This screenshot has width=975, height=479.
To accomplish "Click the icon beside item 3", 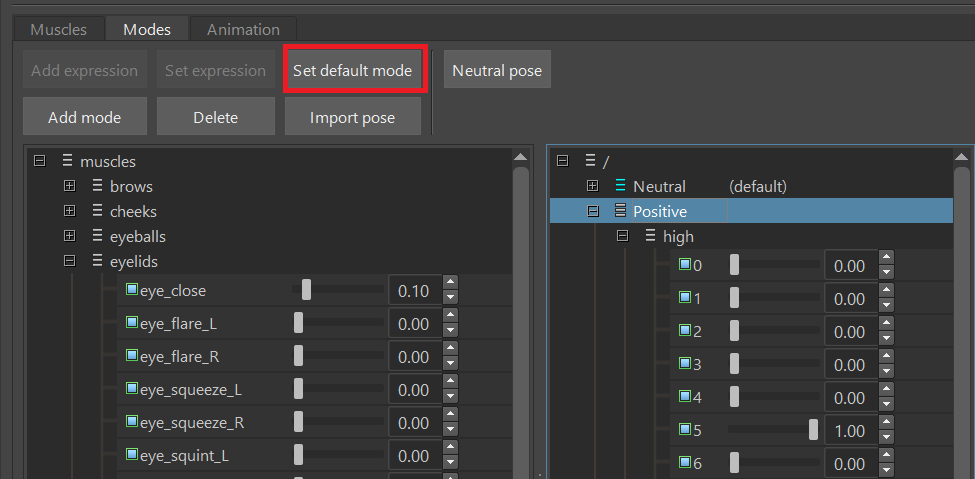I will 685,364.
